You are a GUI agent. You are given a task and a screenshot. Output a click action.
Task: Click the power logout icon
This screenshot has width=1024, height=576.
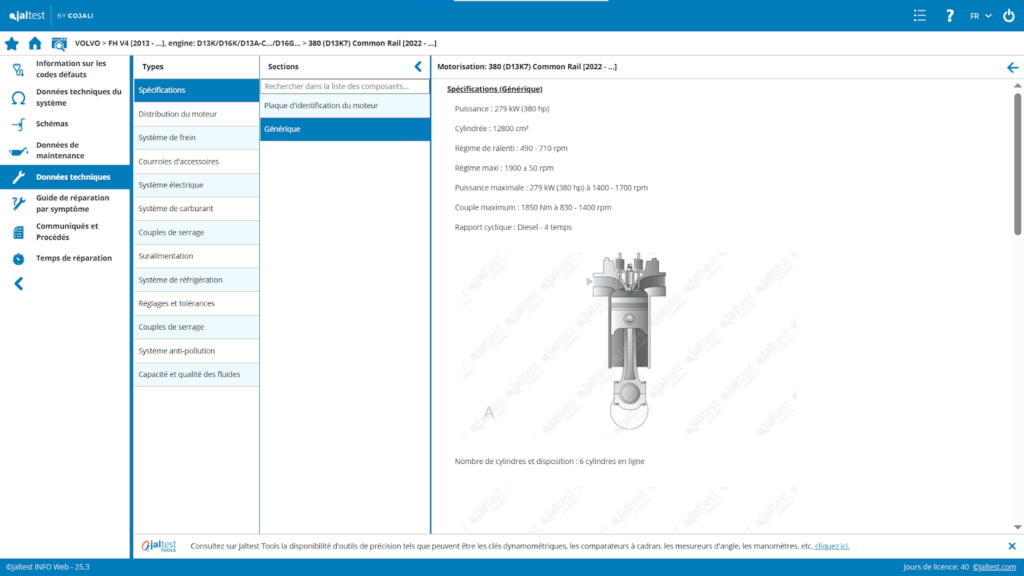[x=1008, y=16]
